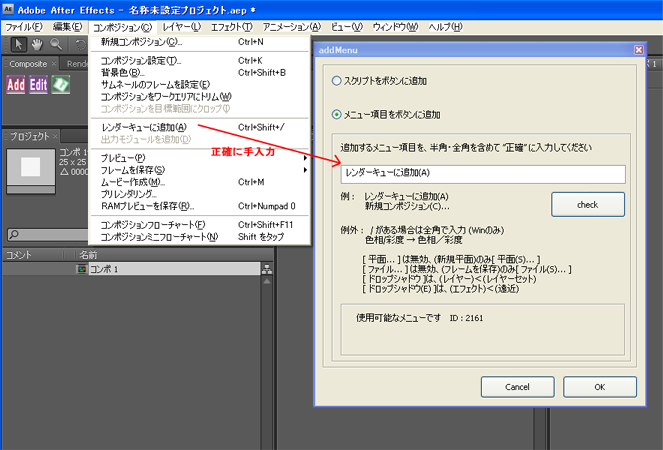Click the green diamond launcher icon

pos(60,85)
